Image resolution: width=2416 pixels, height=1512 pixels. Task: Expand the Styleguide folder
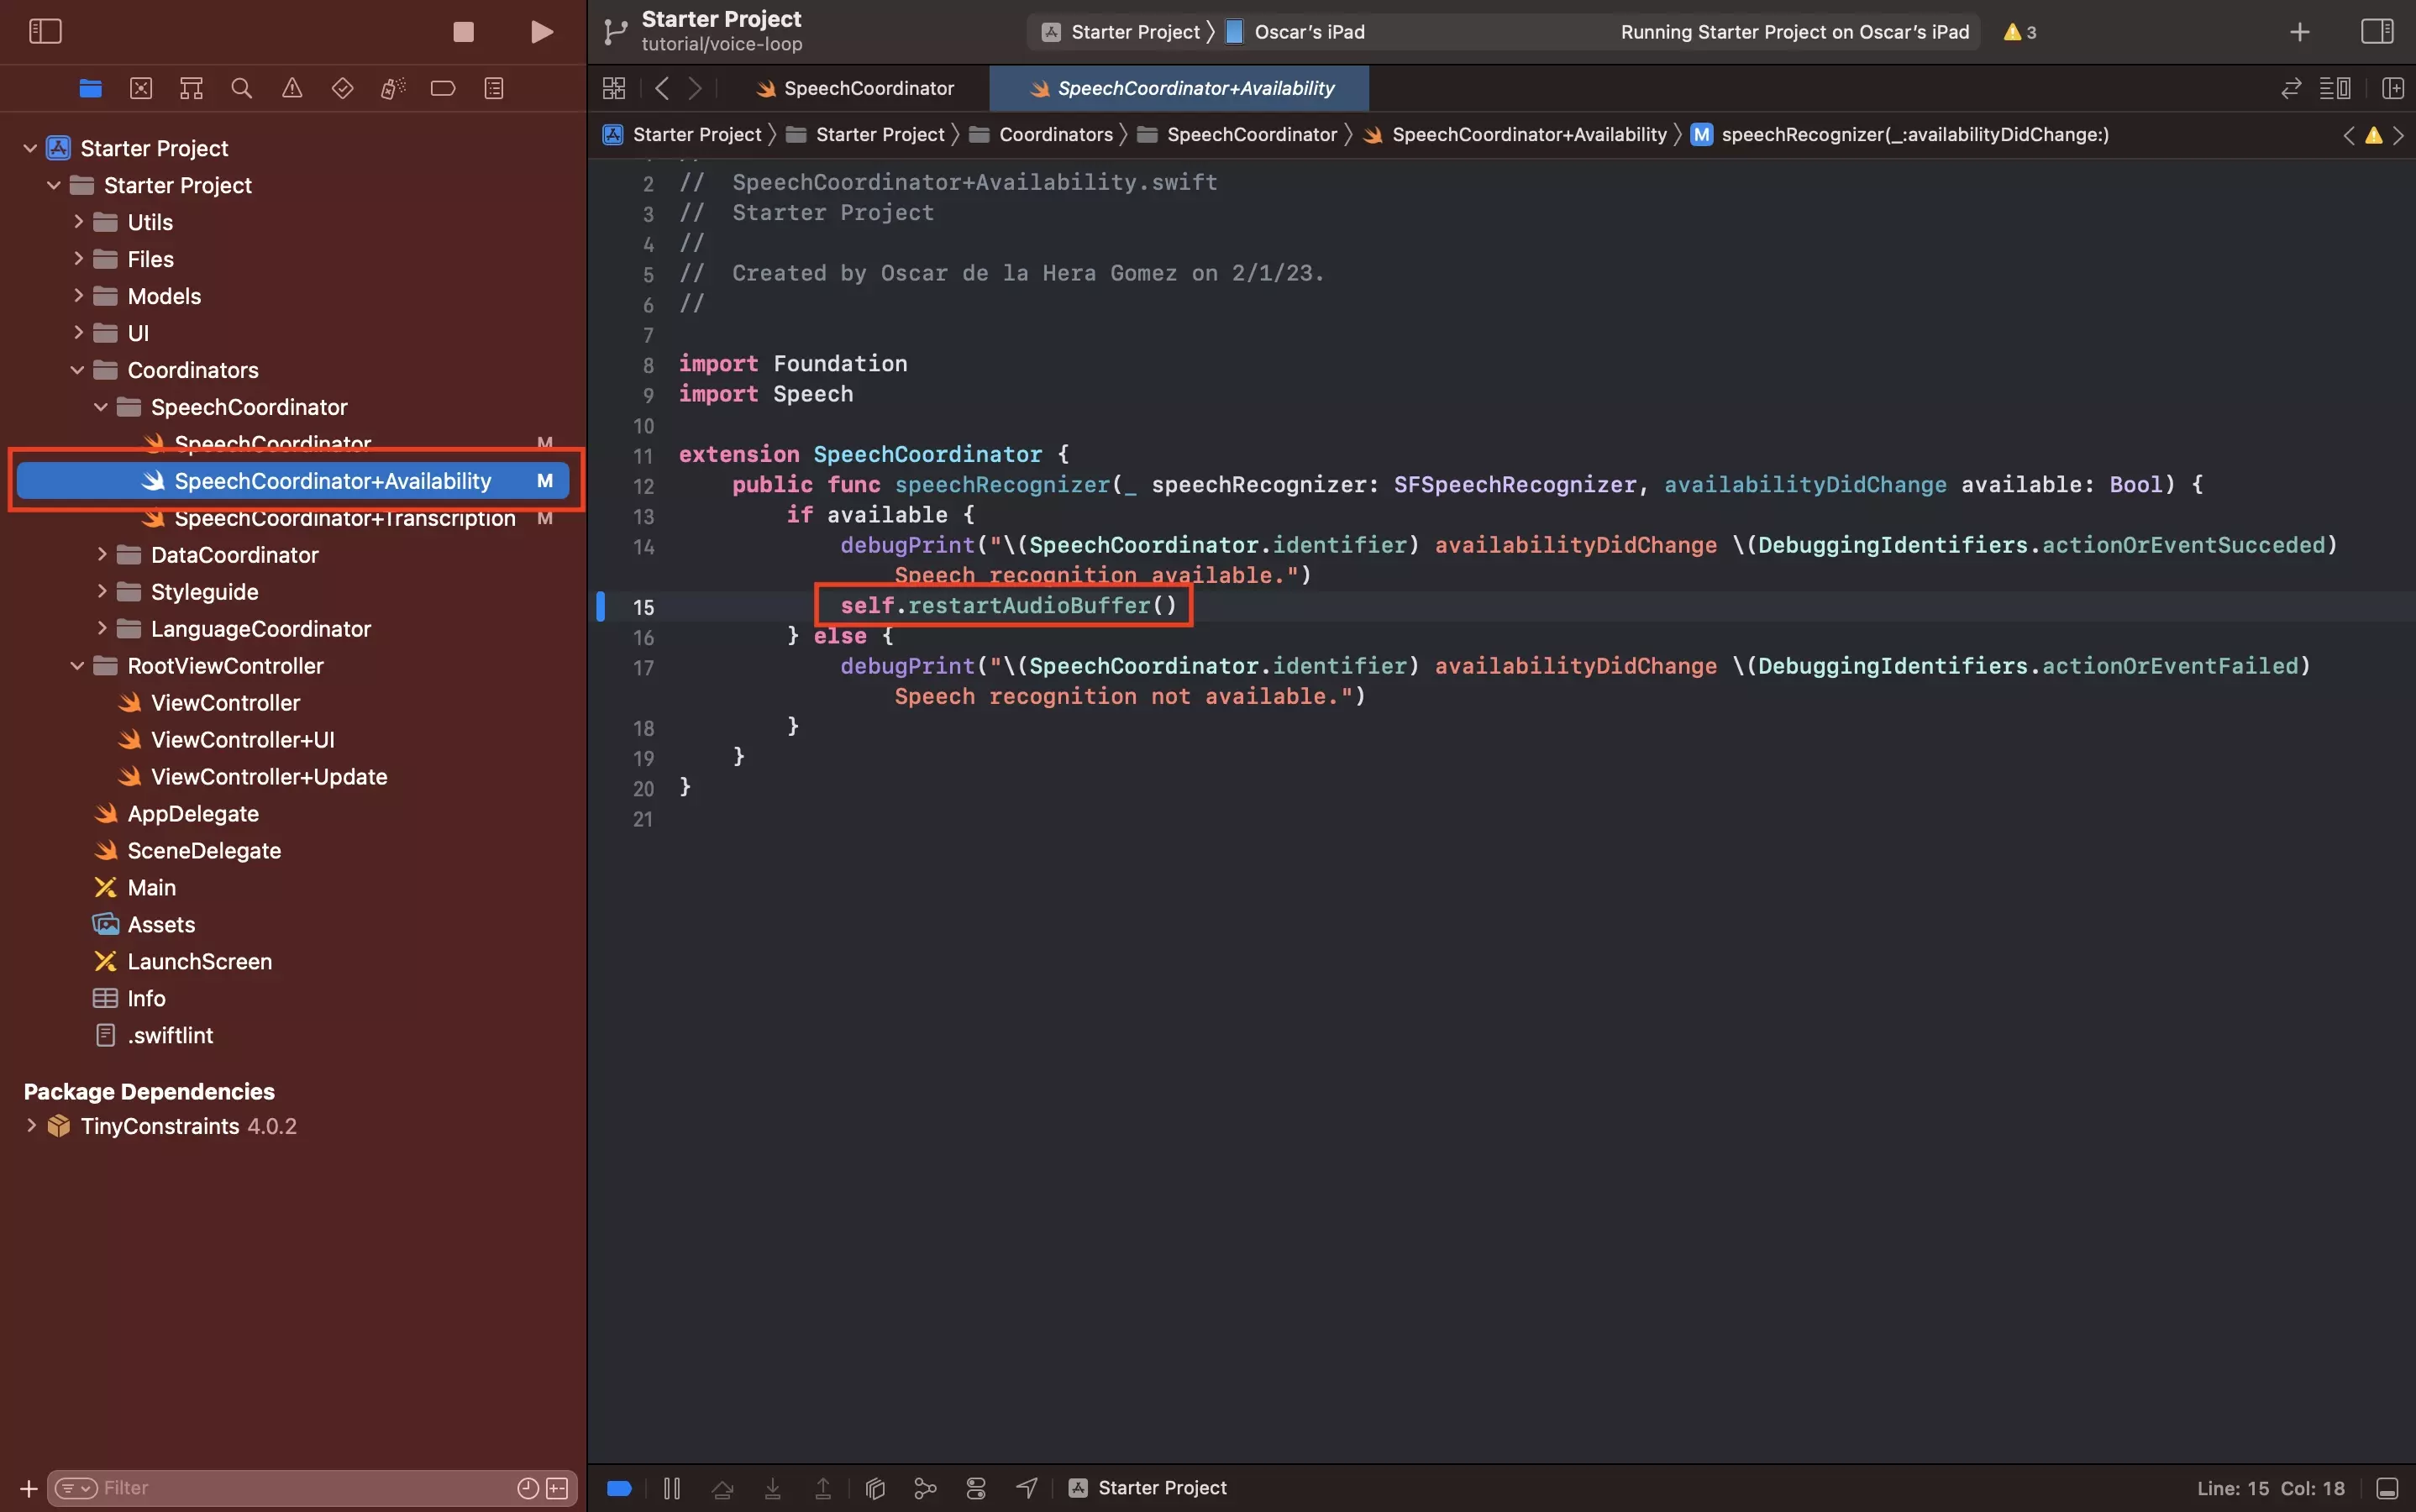pos(101,592)
